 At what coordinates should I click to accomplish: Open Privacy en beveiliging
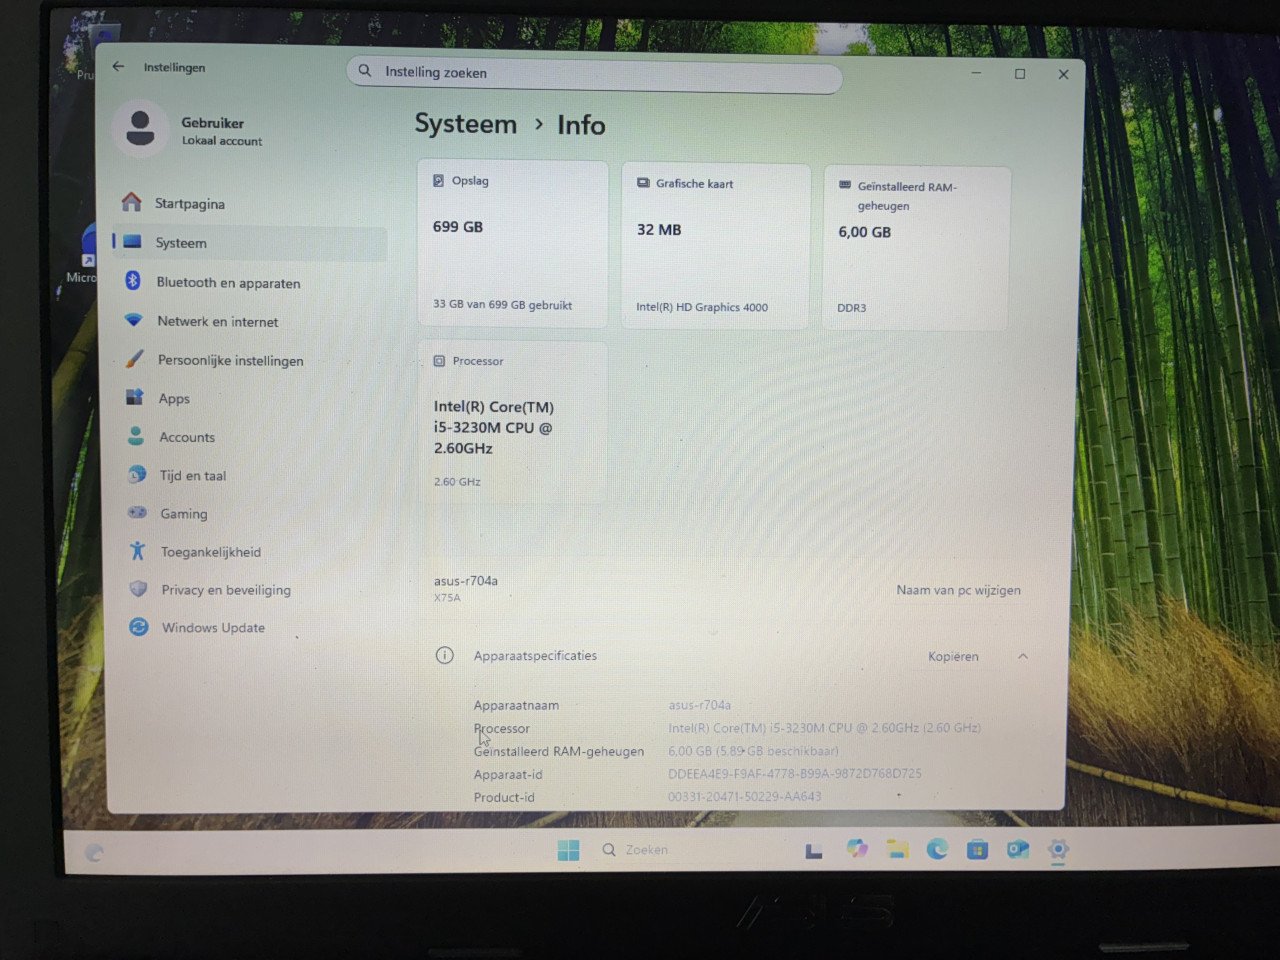pos(225,590)
